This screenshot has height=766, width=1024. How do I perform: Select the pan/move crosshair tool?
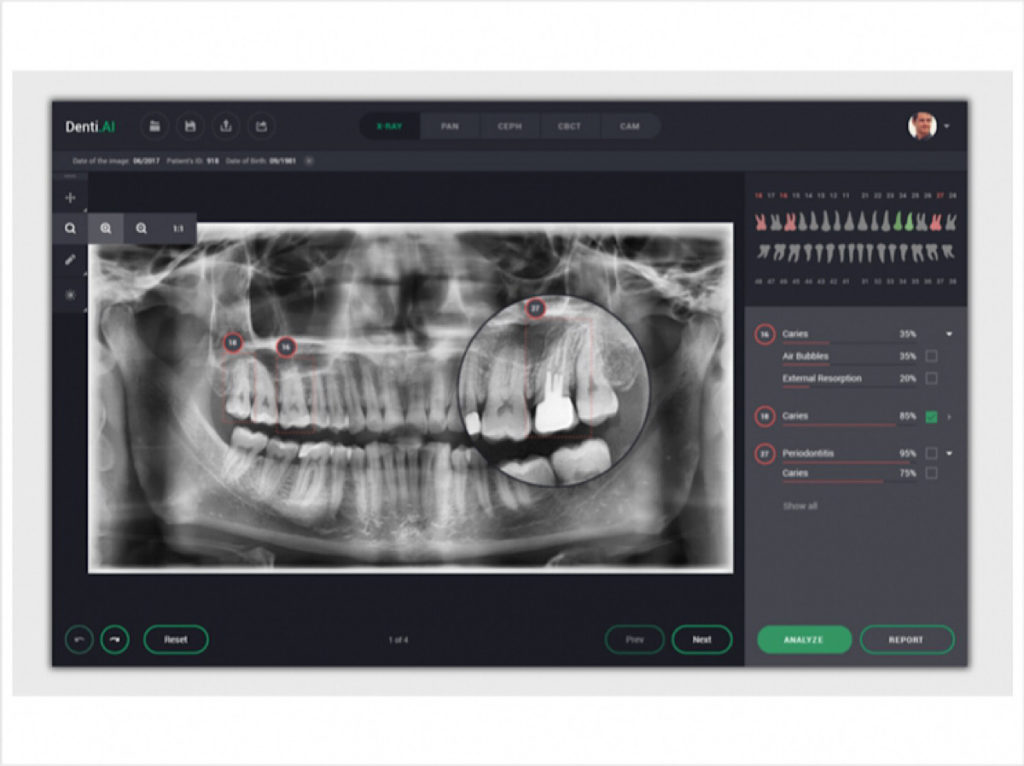(70, 198)
